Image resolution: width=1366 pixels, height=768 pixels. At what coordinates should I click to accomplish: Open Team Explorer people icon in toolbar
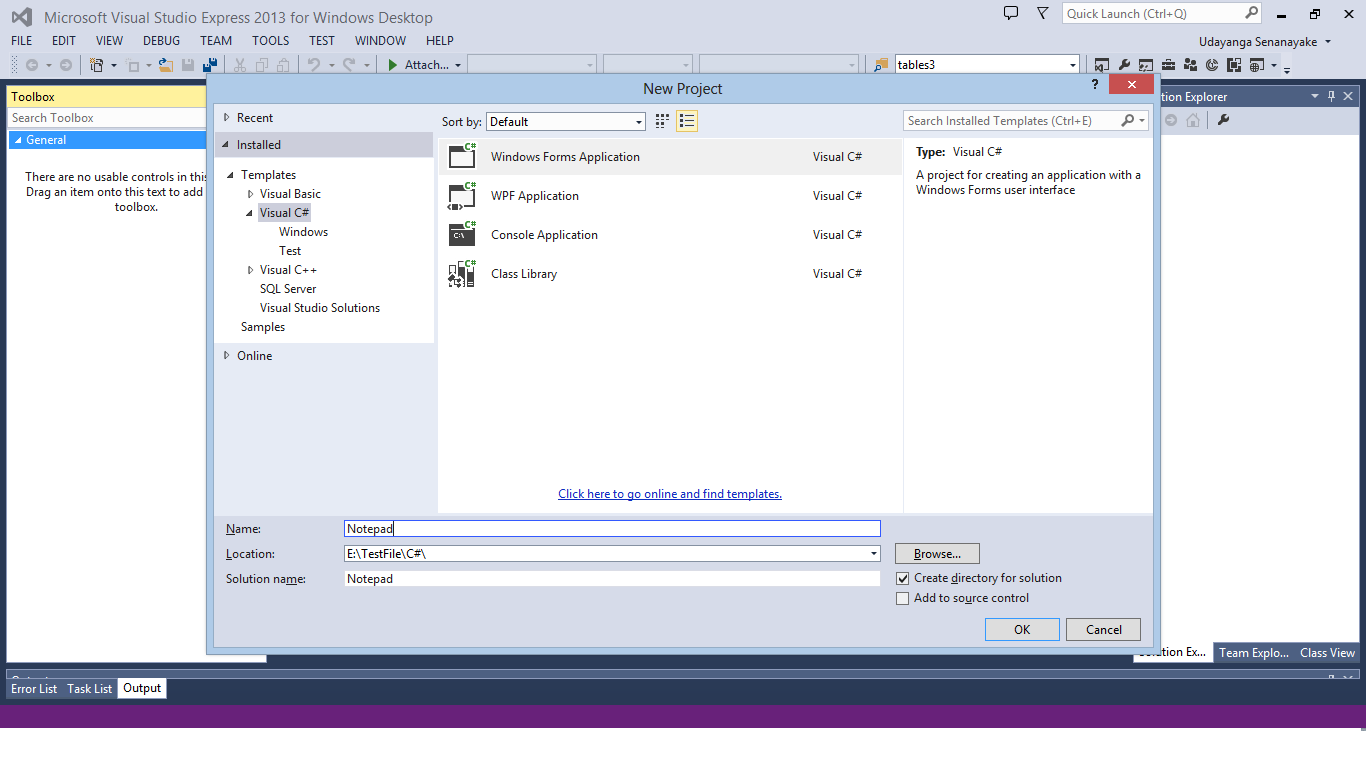click(x=1190, y=65)
